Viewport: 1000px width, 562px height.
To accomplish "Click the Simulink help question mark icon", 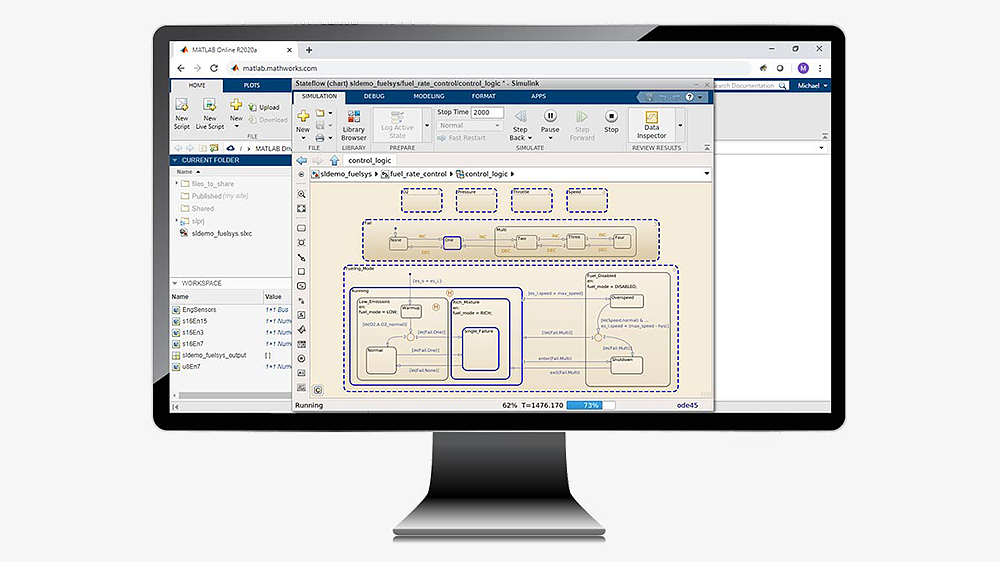I will point(689,97).
